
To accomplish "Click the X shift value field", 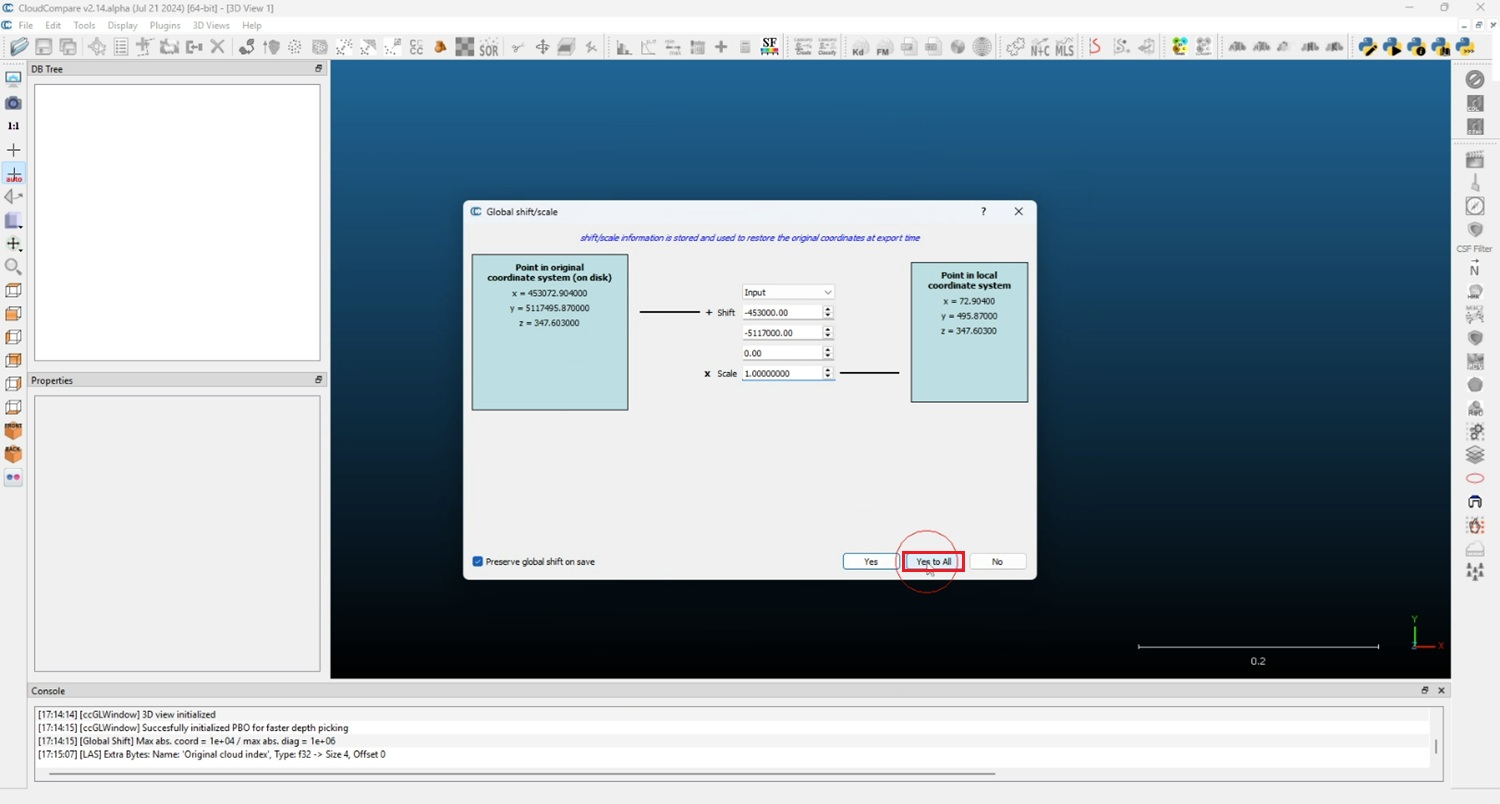I will tap(781, 313).
